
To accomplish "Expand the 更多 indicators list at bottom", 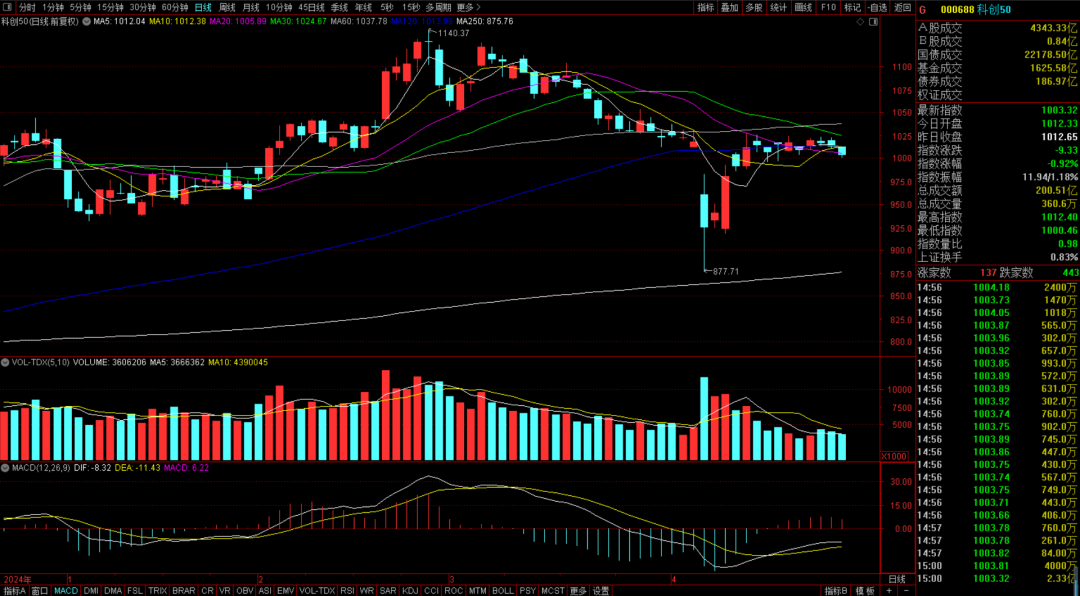I will [576, 590].
